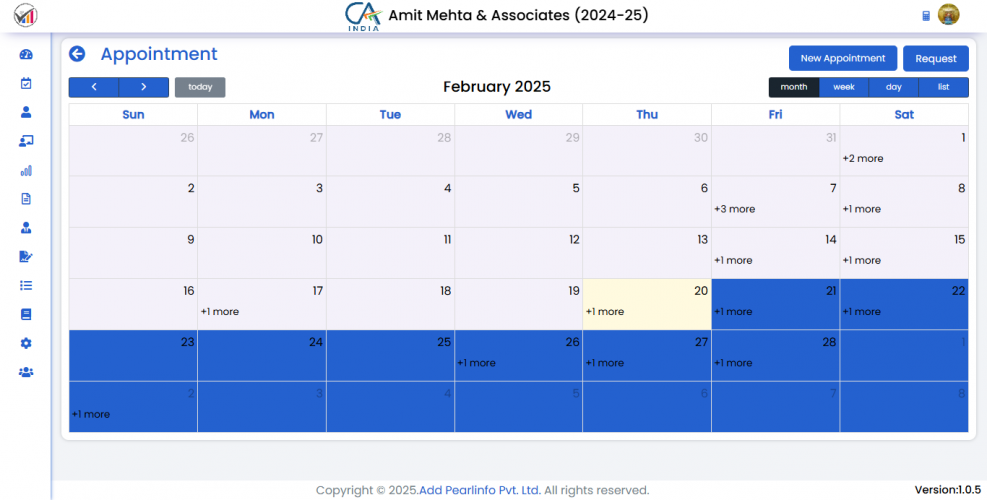
Task: Open the bar chart icon in sidebar
Action: pos(26,170)
